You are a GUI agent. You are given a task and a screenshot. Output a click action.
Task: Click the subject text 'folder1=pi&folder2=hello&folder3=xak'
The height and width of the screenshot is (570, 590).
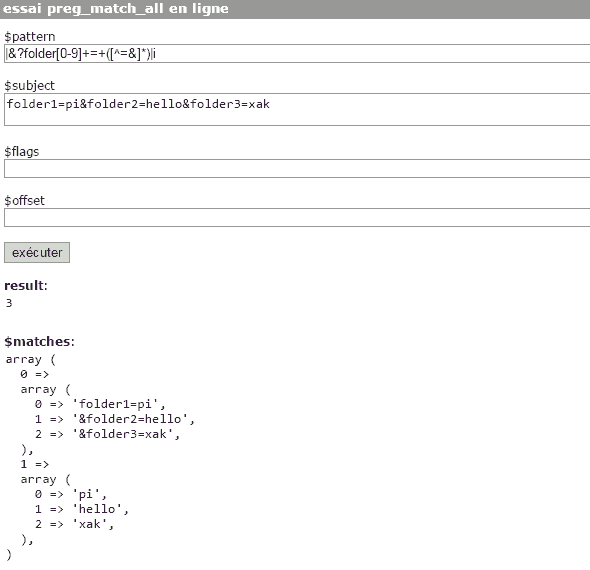click(138, 104)
